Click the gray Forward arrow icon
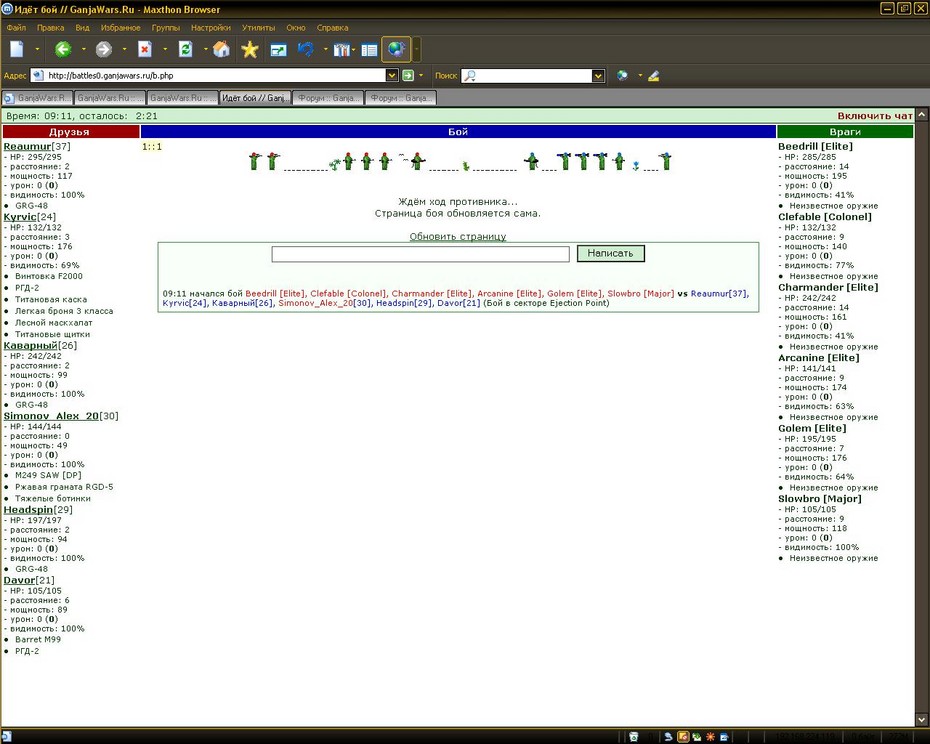Image resolution: width=930 pixels, height=744 pixels. (104, 49)
